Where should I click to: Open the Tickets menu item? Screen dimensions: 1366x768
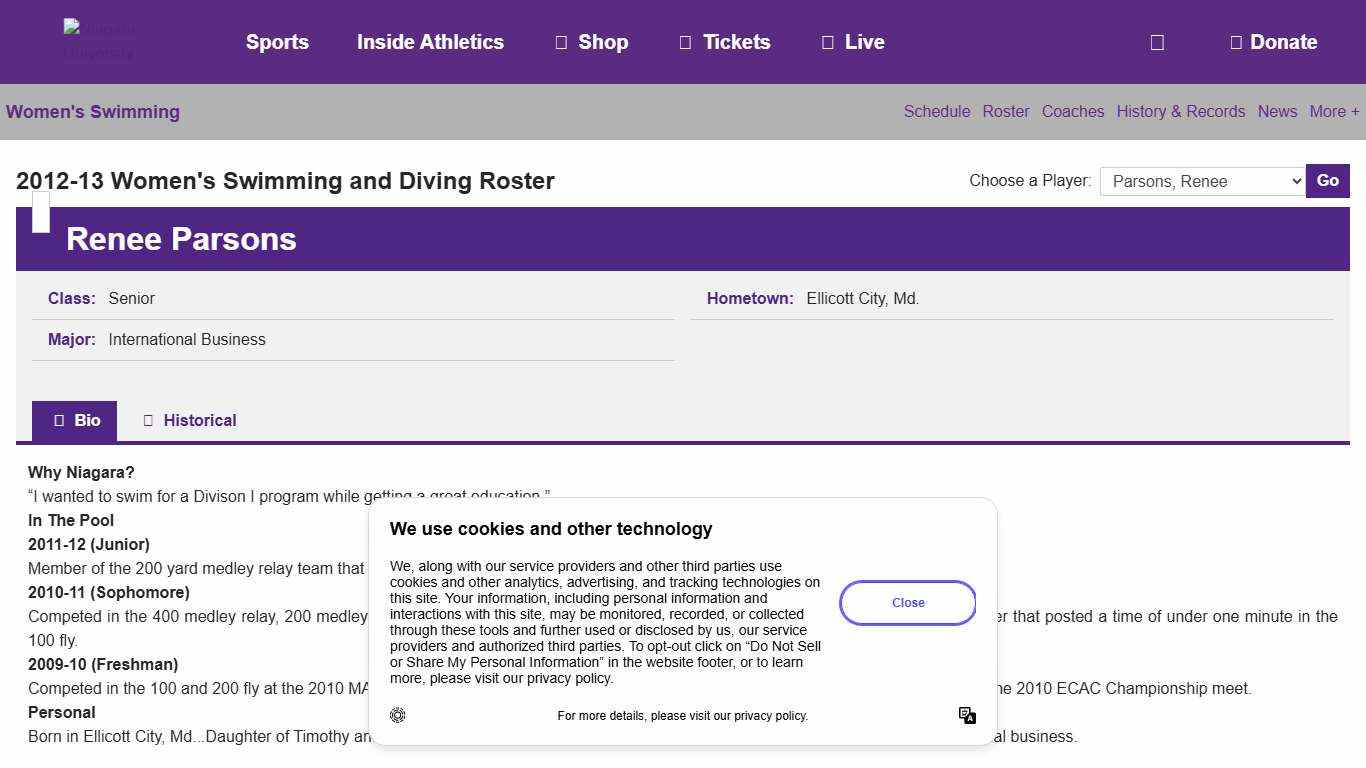725,42
